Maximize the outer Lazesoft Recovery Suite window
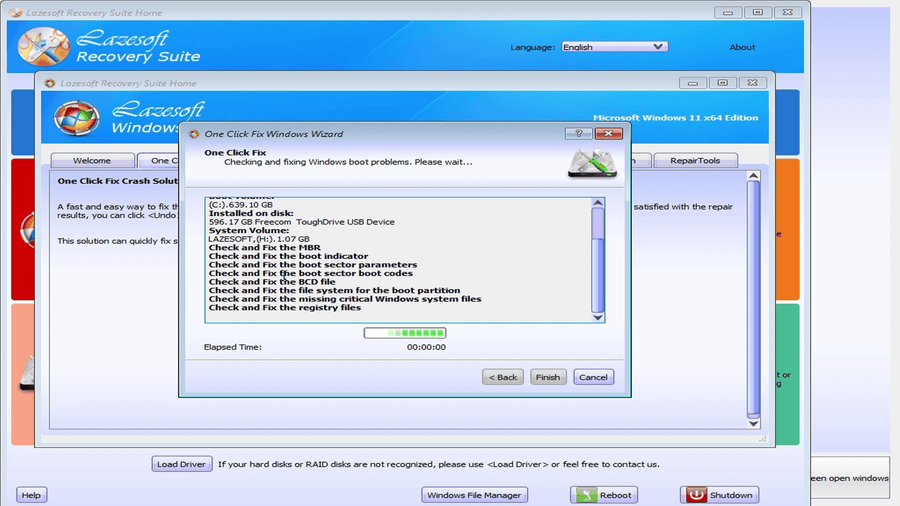The width and height of the screenshot is (900, 506). pyautogui.click(x=758, y=12)
